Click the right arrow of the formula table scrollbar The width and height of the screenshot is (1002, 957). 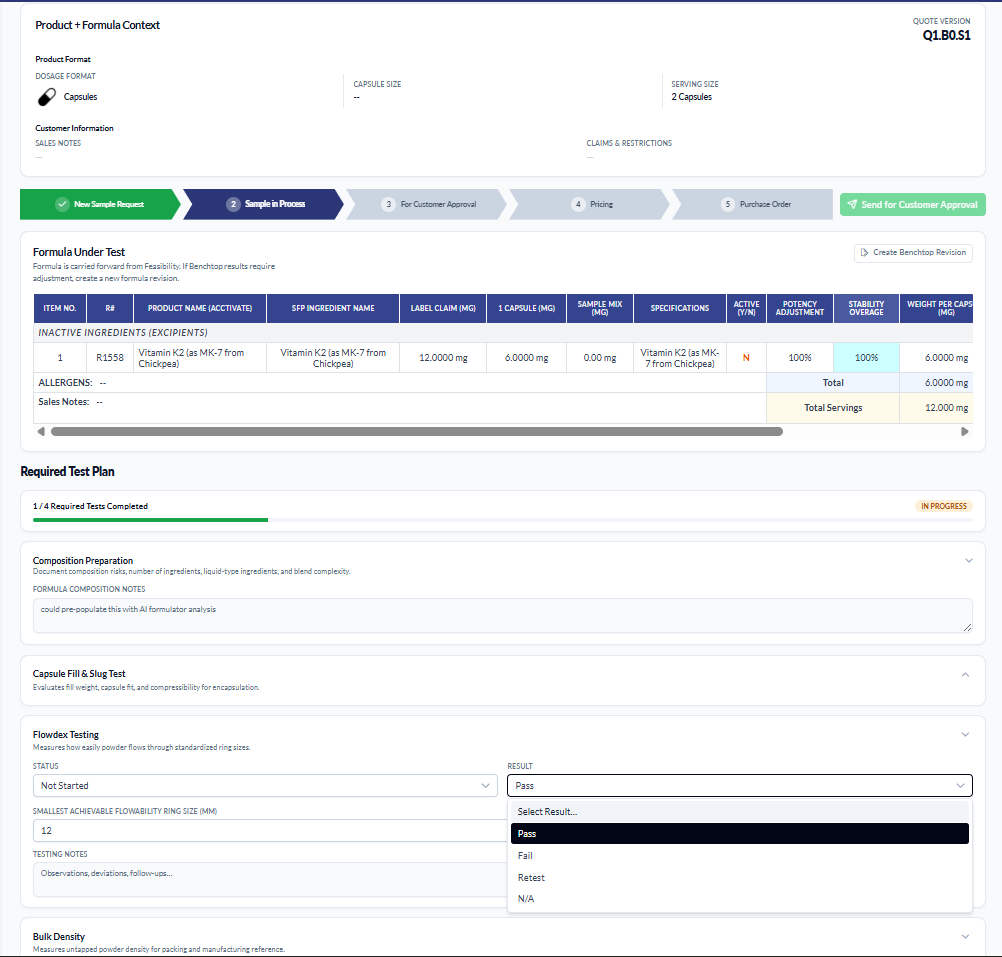click(x=965, y=431)
